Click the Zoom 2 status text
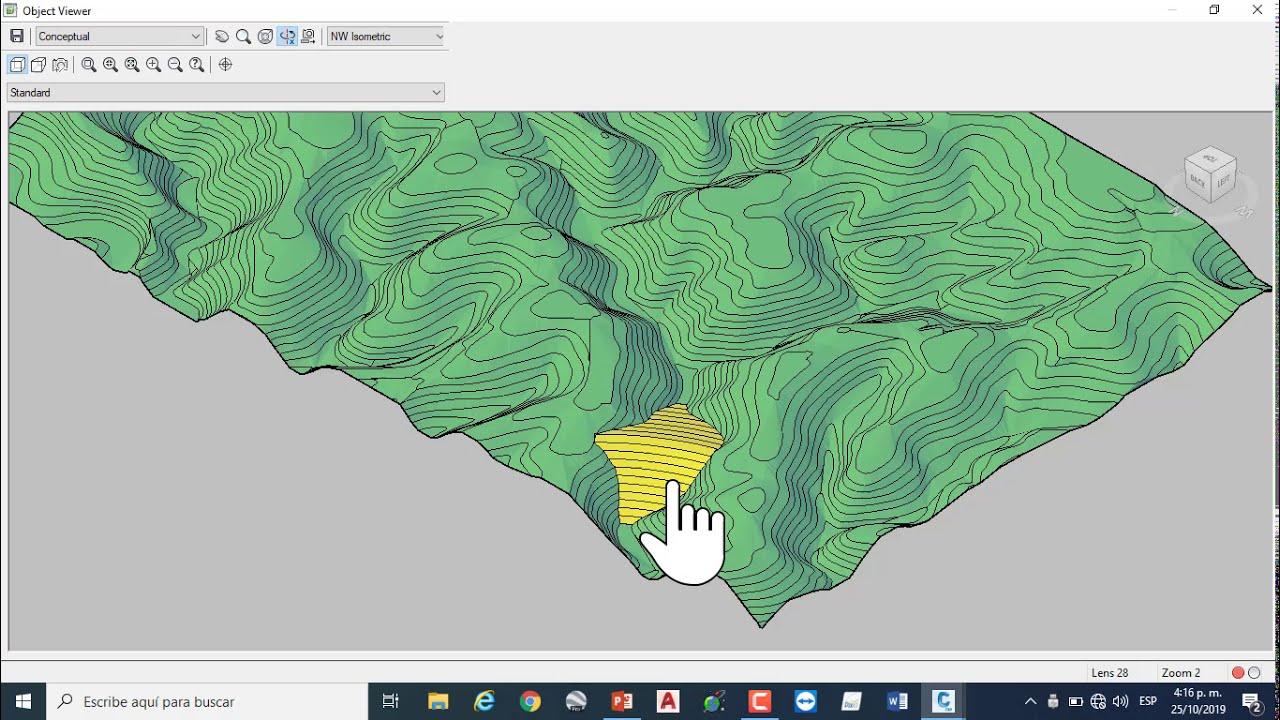The width and height of the screenshot is (1280, 720). (1181, 673)
